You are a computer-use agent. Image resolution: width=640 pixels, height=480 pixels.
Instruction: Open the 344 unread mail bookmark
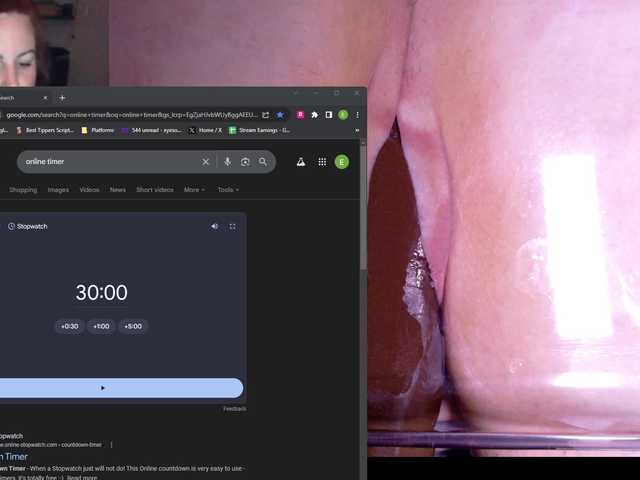click(152, 130)
